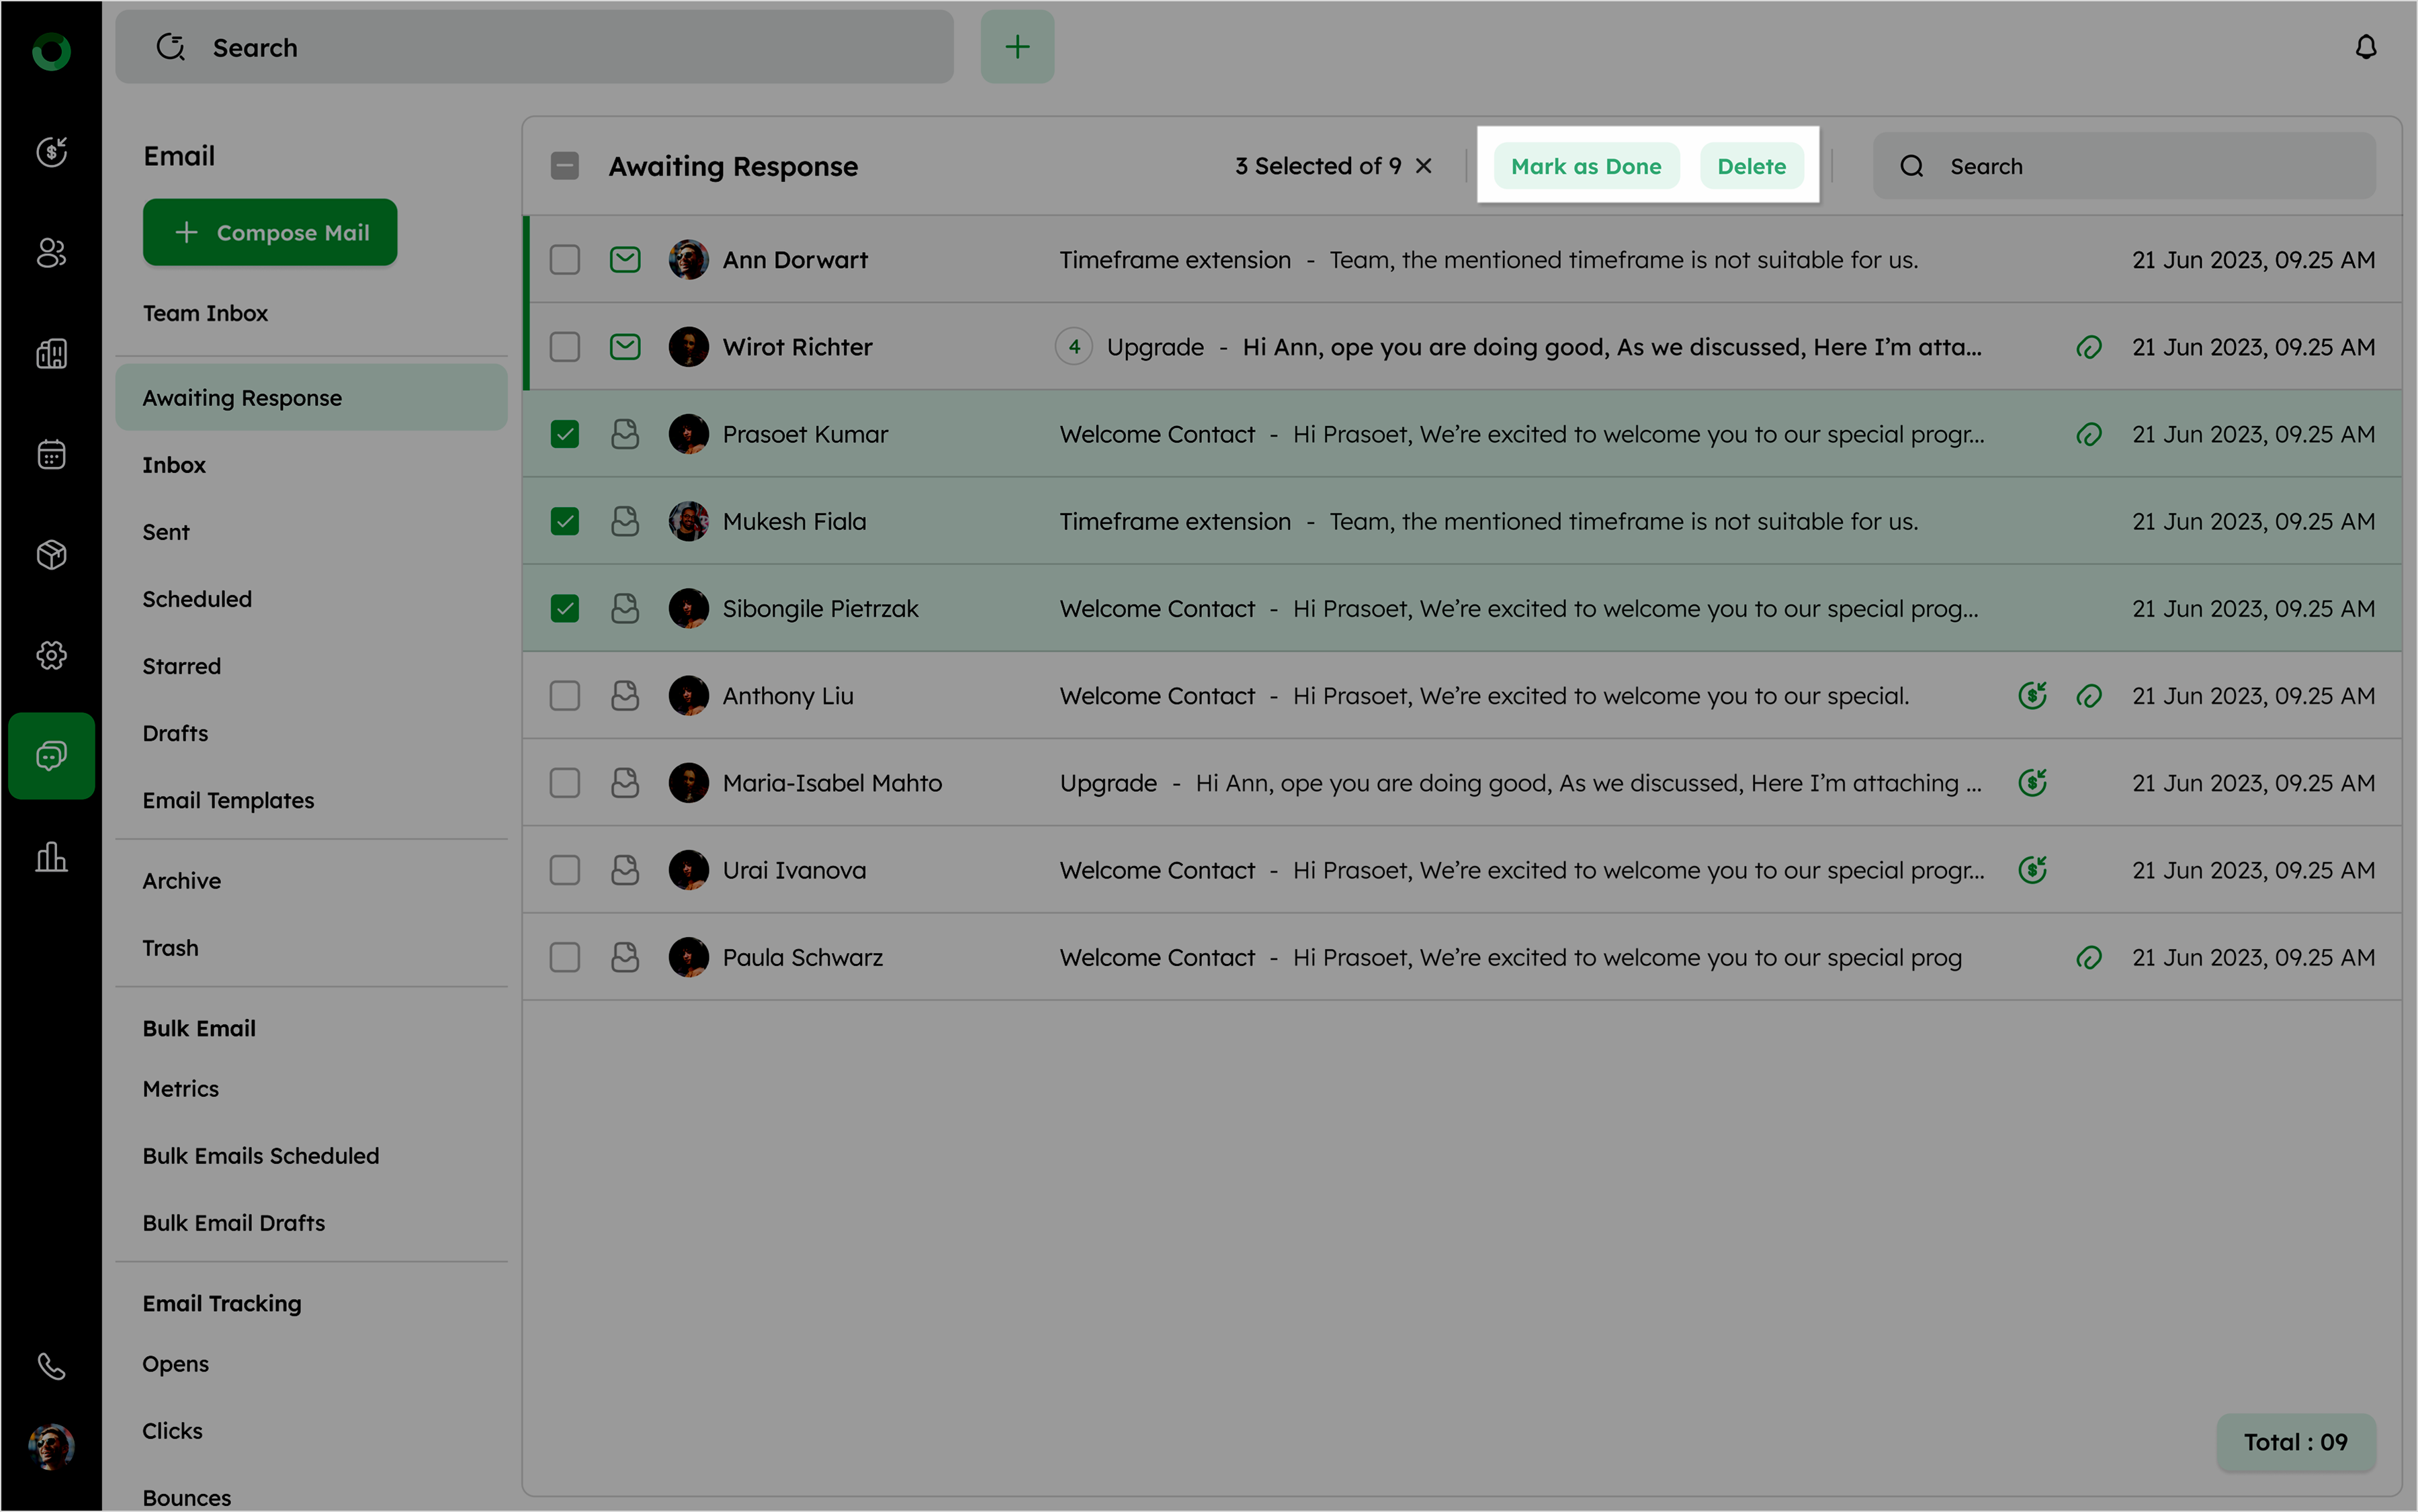Viewport: 2418px width, 1512px height.
Task: Click Mark as Done button
Action: 1586,166
